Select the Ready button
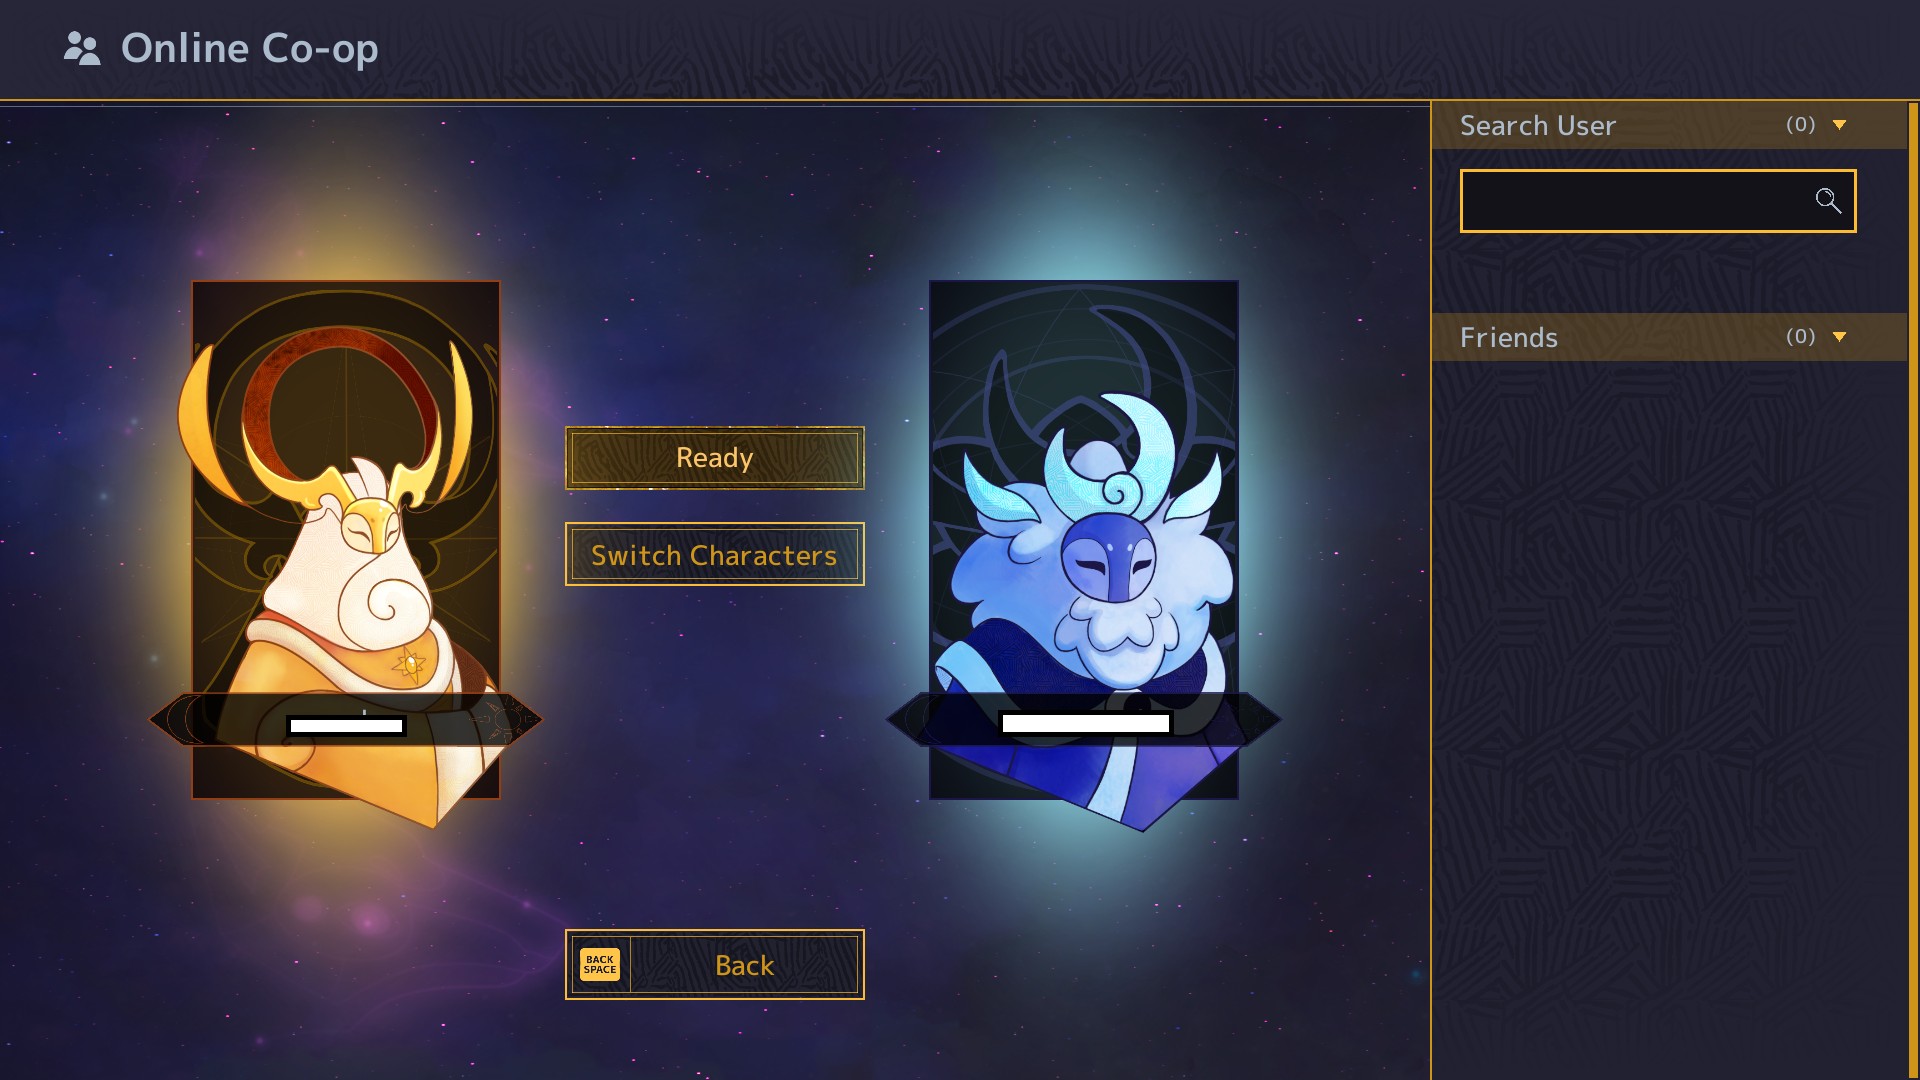The image size is (1920, 1080). pos(714,458)
